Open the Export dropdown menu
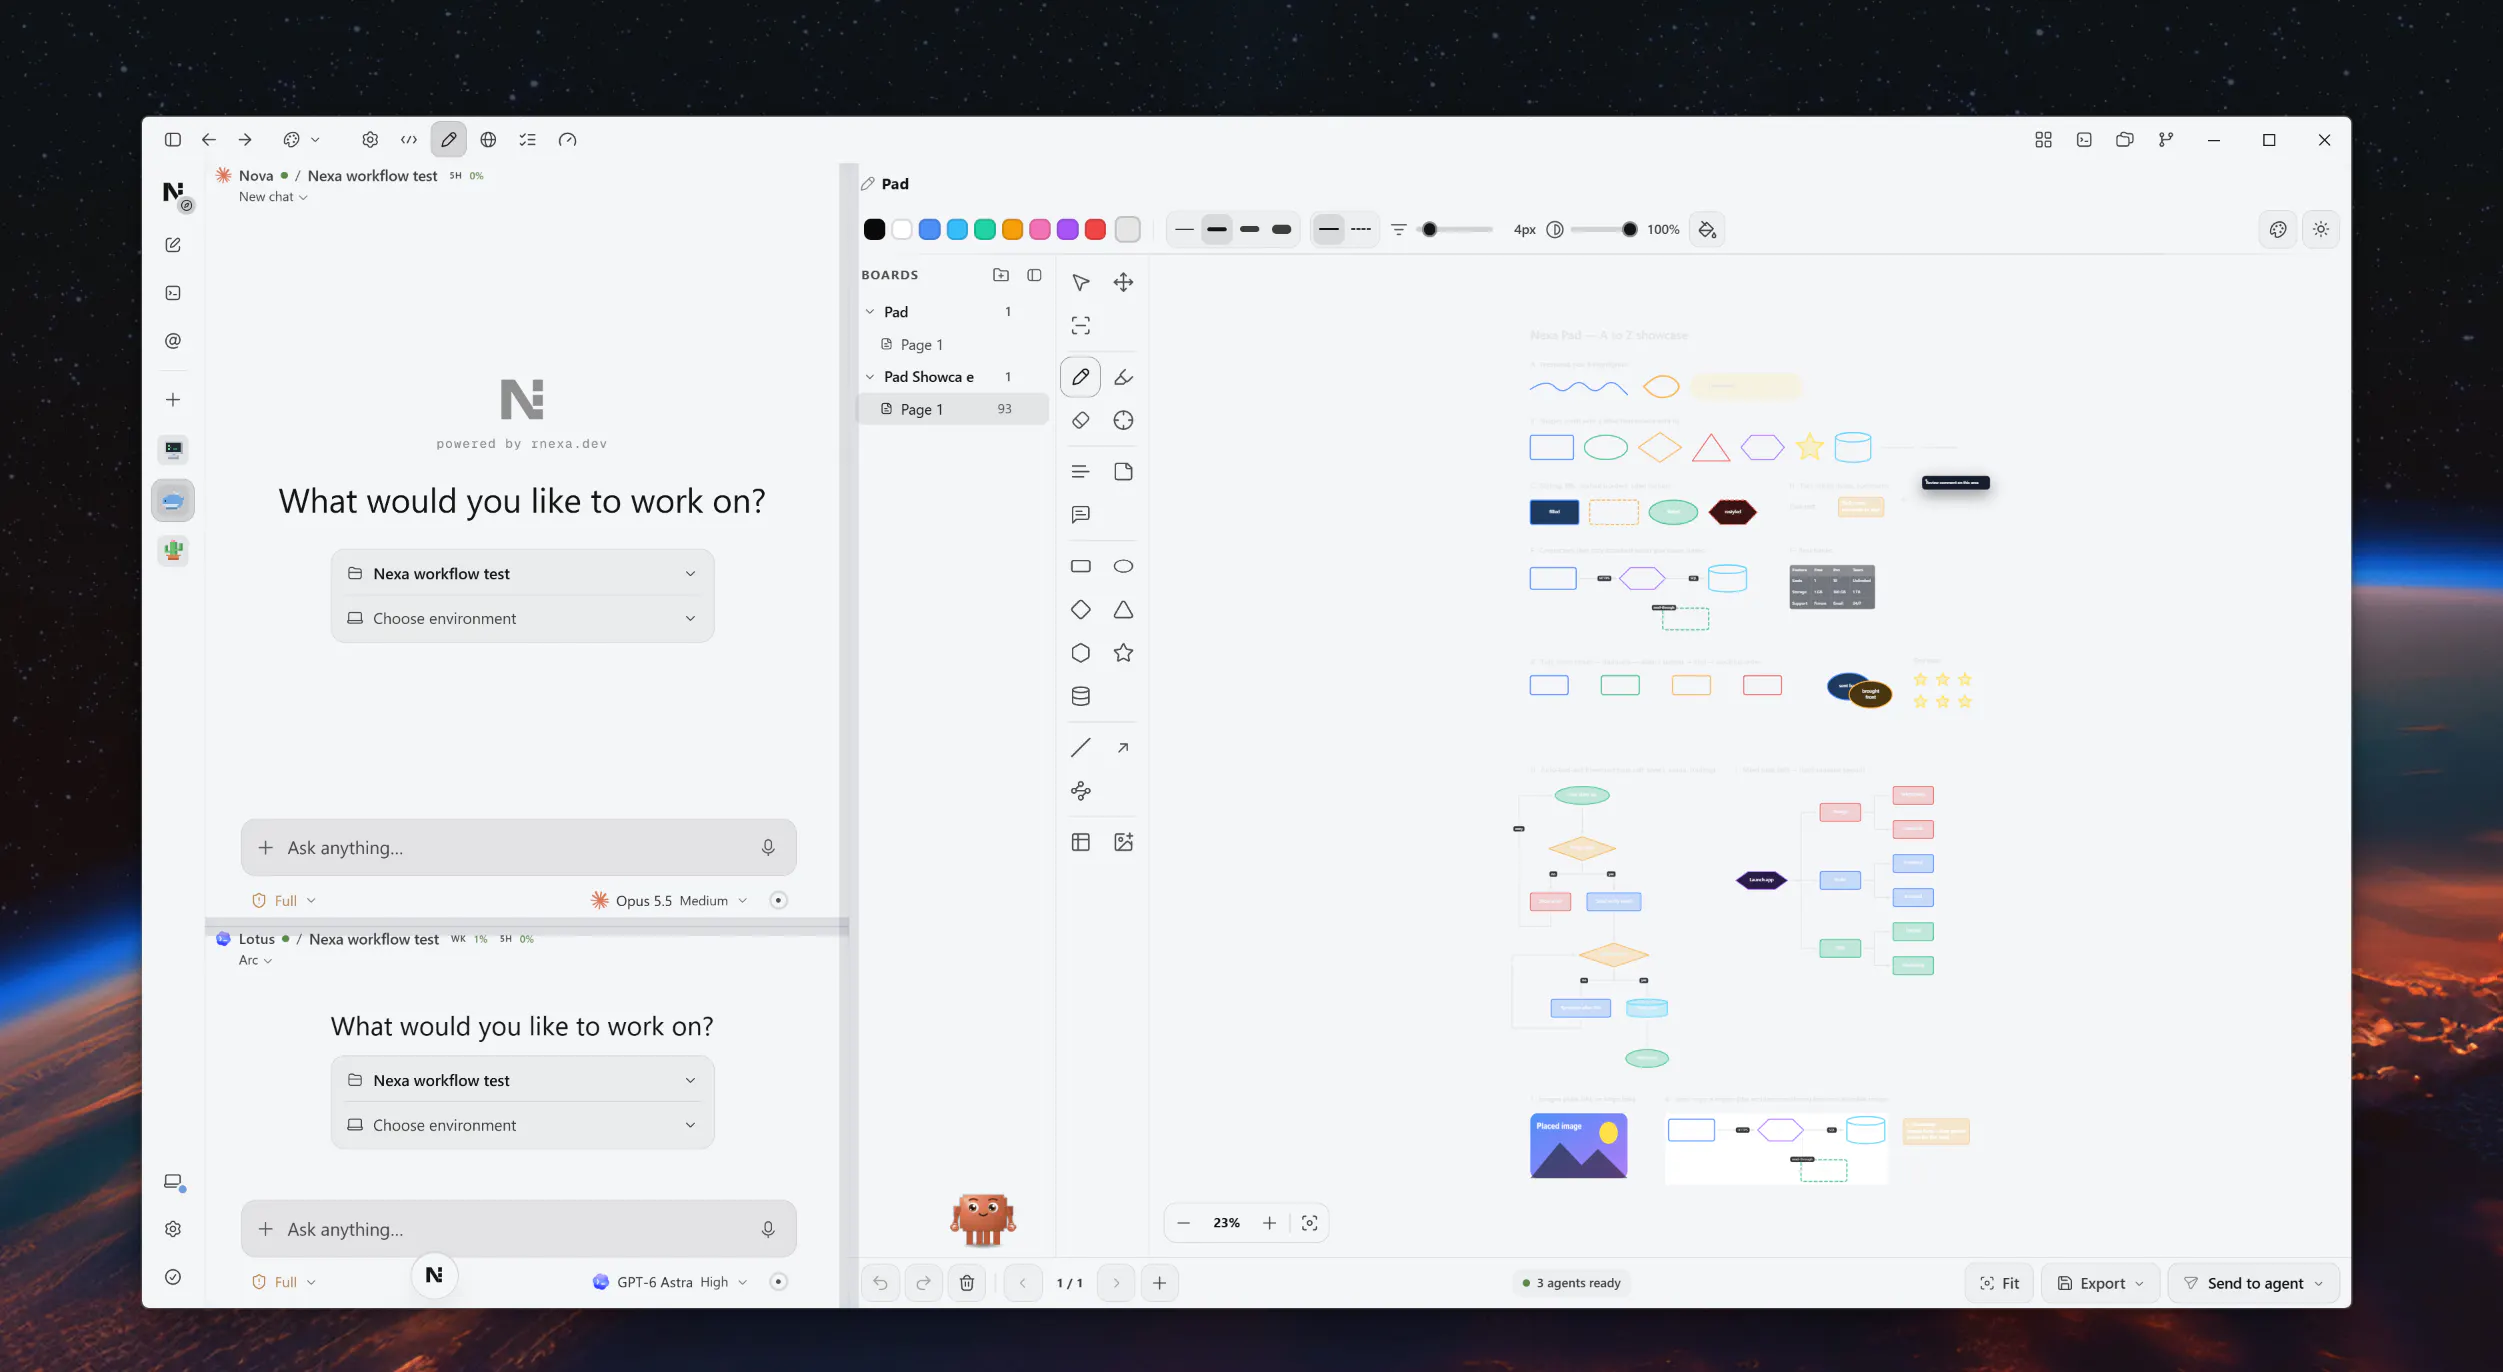2503x1372 pixels. coord(2100,1283)
